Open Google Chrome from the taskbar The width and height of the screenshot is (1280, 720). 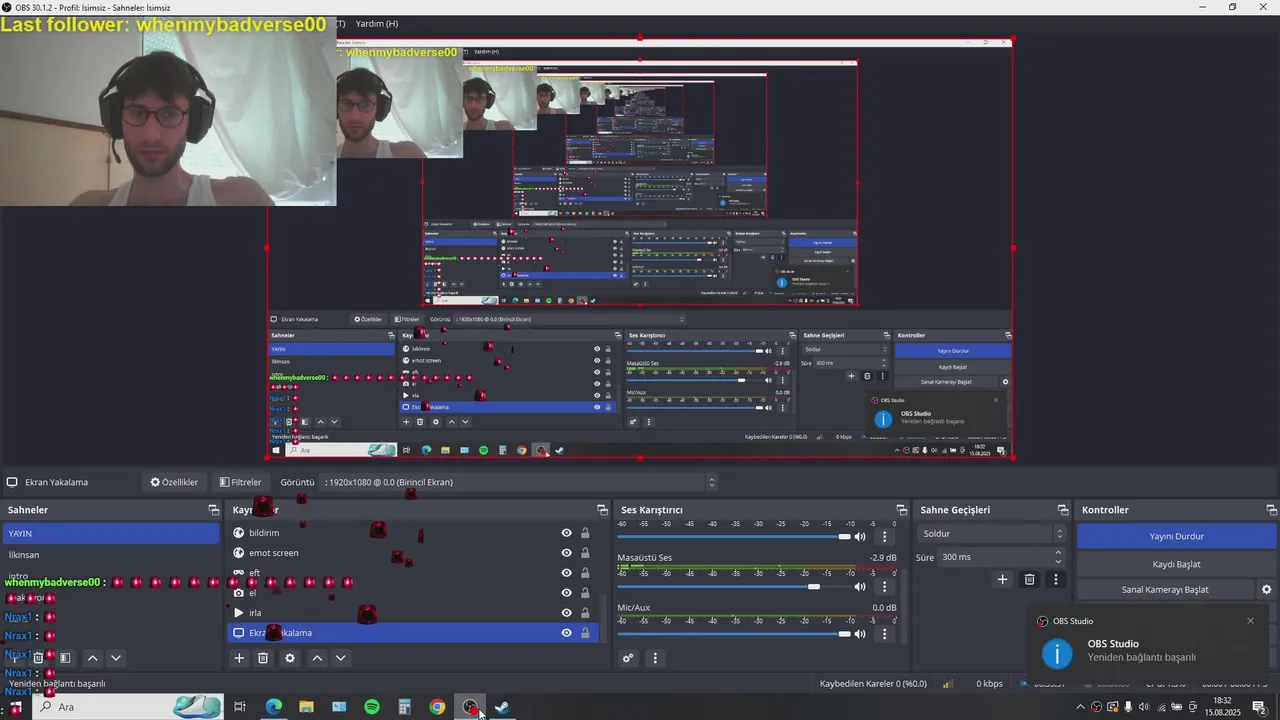pyautogui.click(x=437, y=707)
